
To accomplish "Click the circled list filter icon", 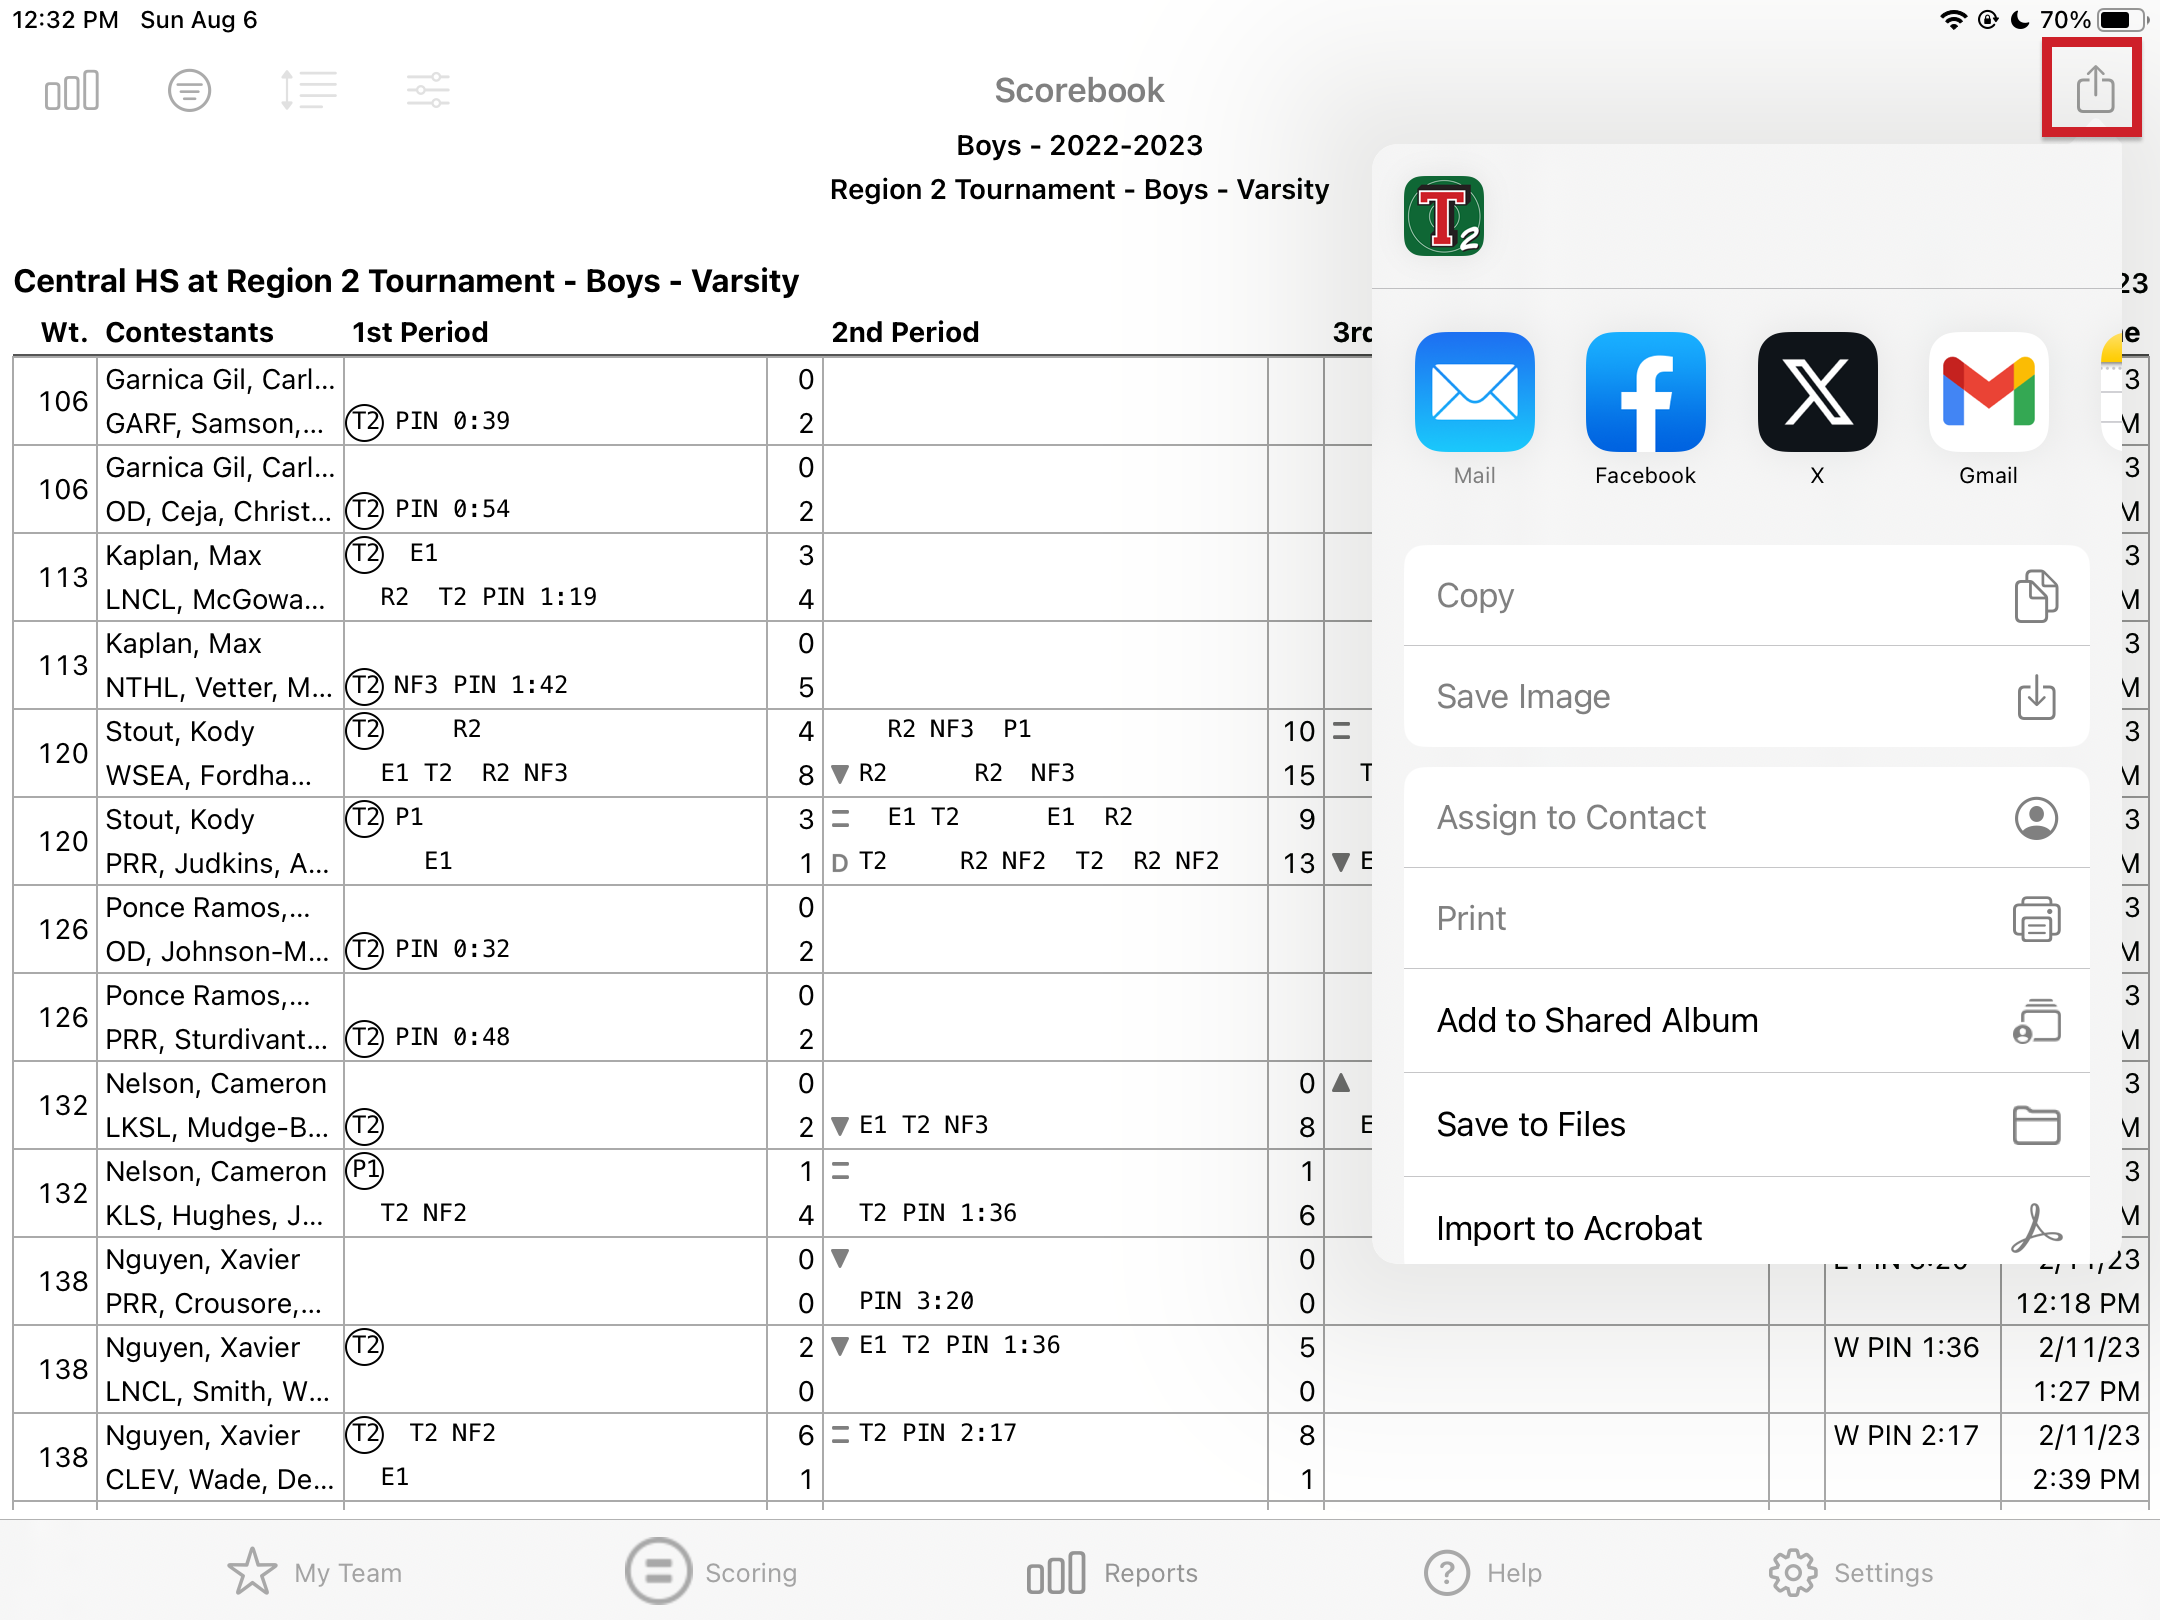I will [189, 91].
